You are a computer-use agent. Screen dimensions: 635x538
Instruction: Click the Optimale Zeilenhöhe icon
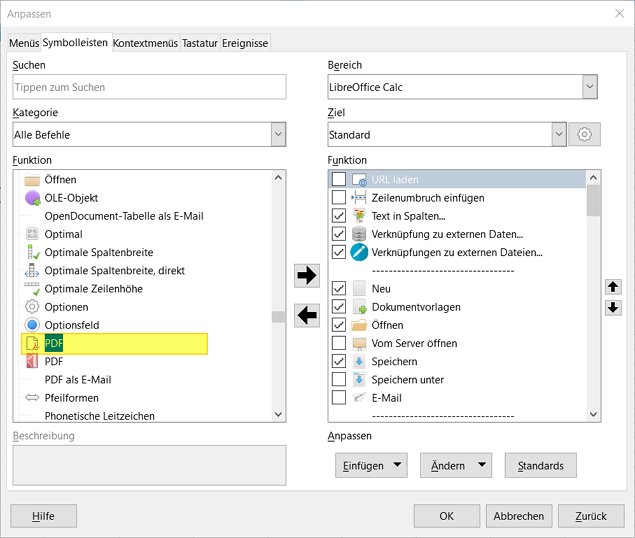pyautogui.click(x=32, y=289)
